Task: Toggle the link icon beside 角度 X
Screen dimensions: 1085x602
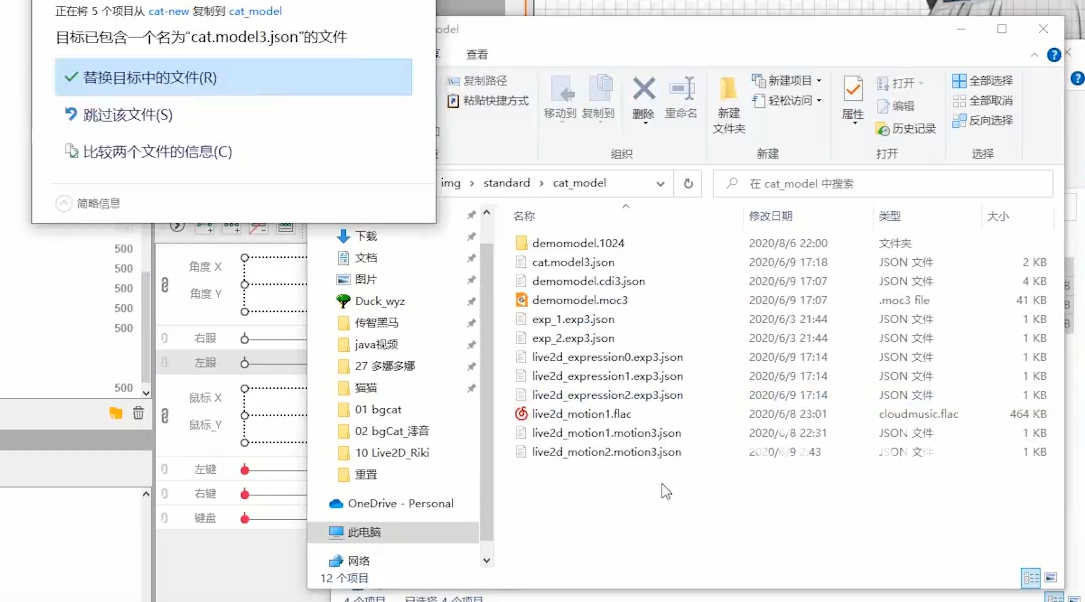Action: coord(165,285)
